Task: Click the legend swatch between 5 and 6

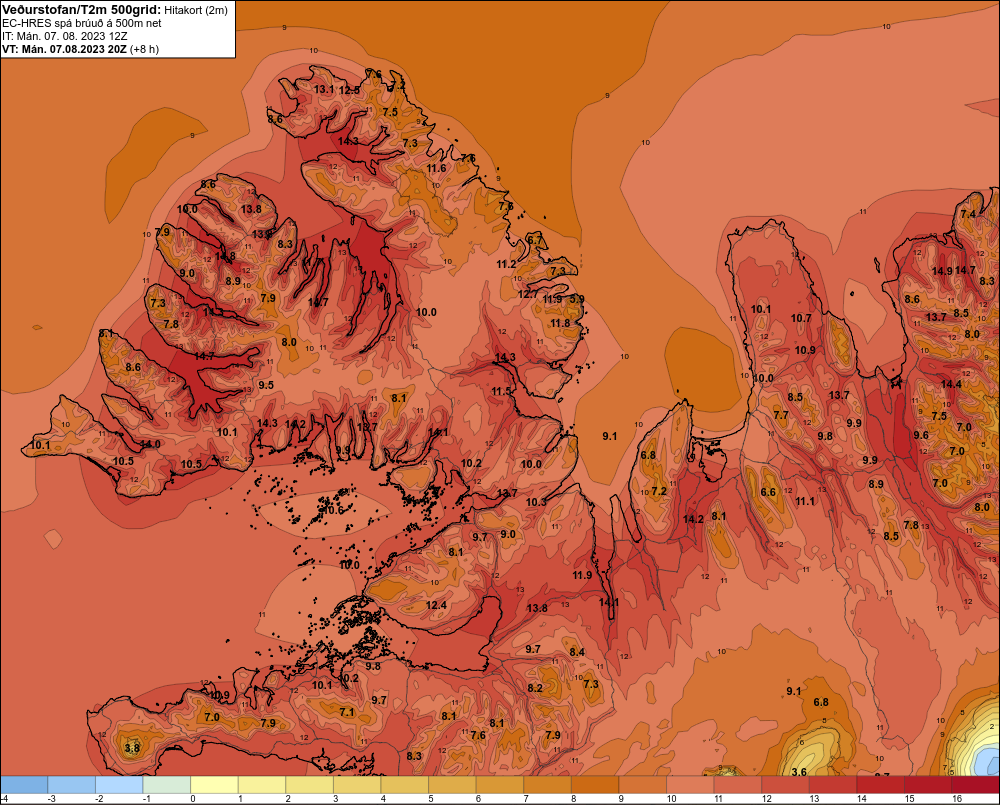Action: point(452,784)
